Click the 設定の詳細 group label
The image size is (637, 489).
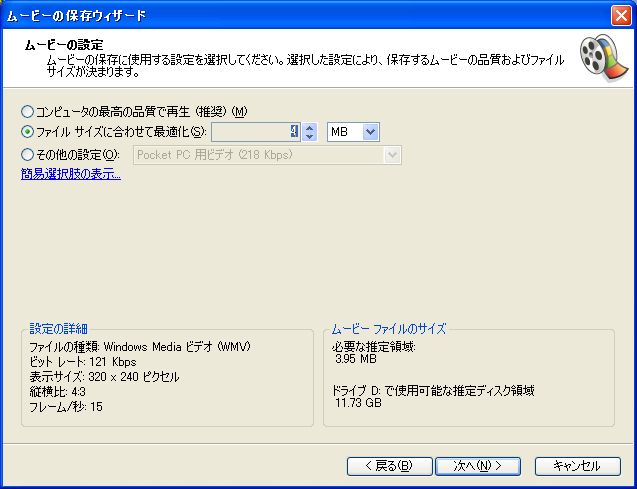click(x=58, y=329)
